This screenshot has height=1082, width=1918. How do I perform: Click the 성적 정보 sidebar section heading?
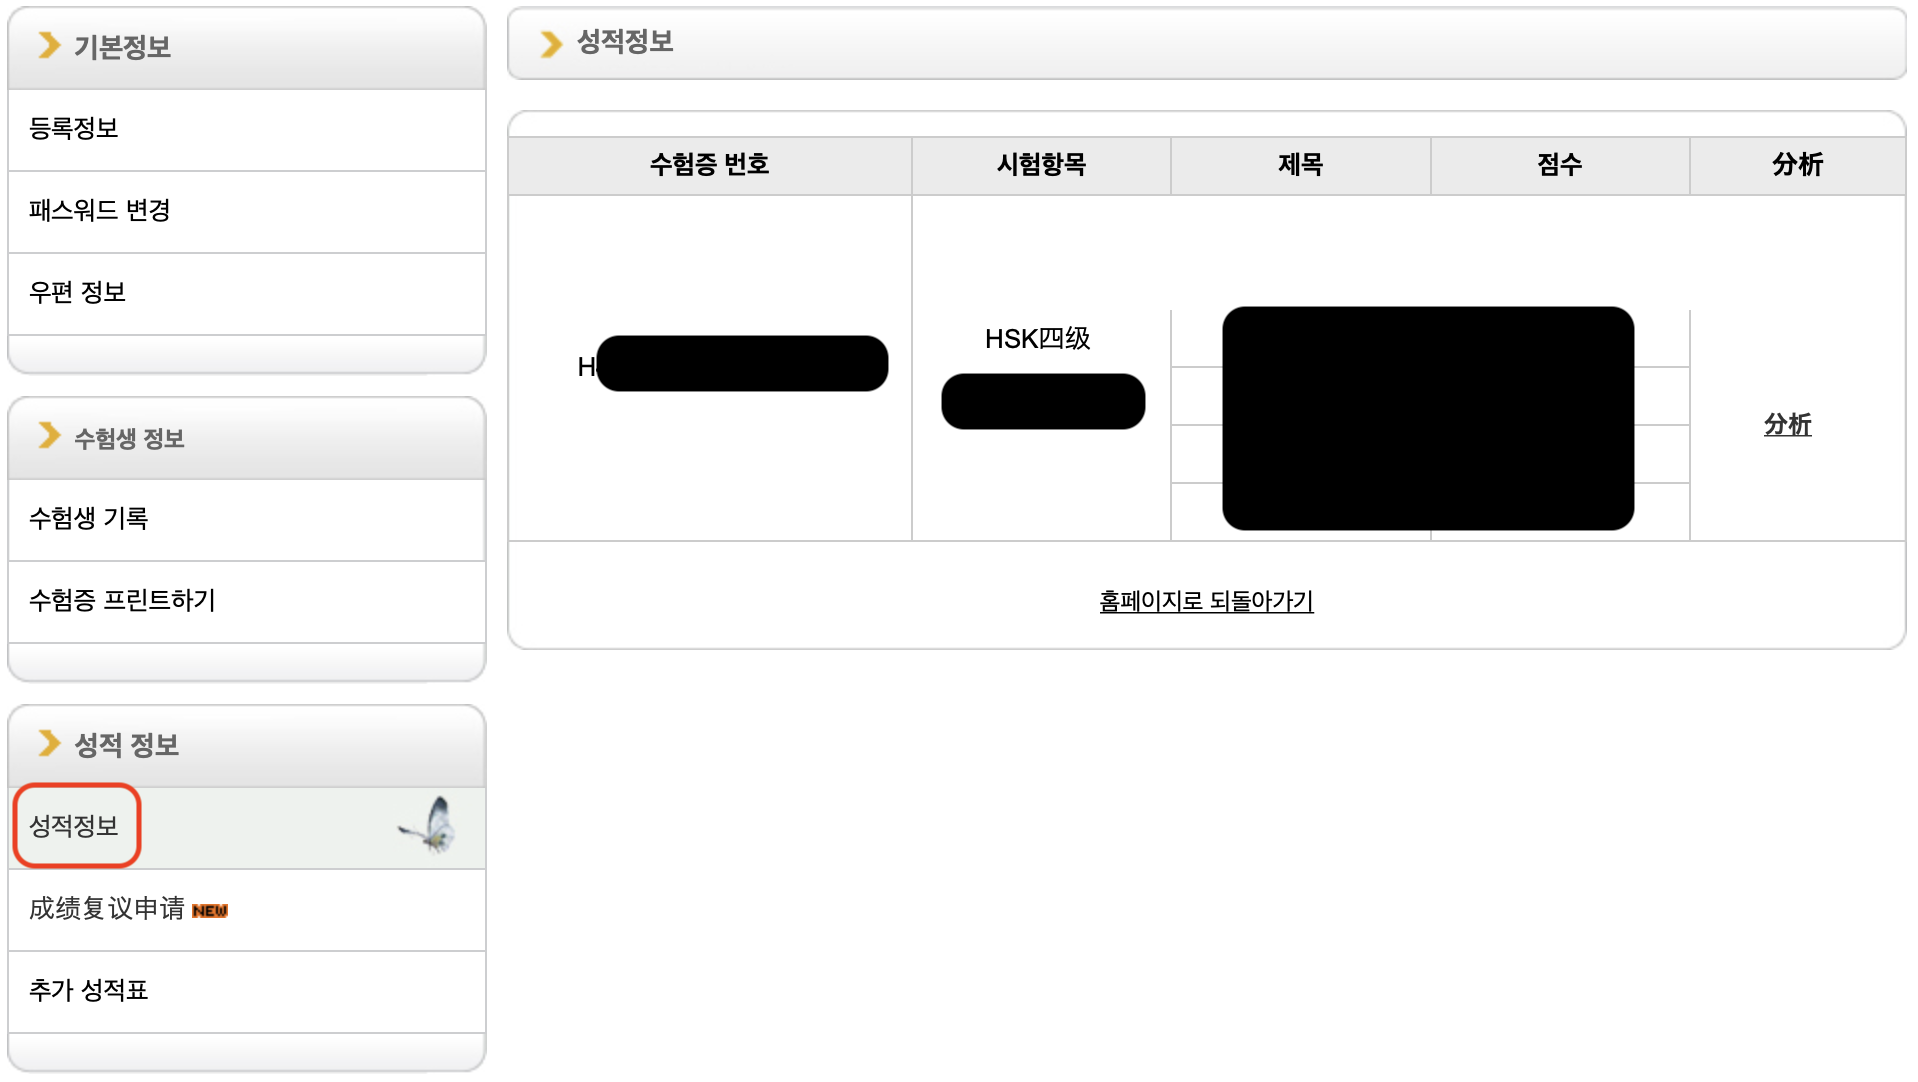[x=127, y=745]
